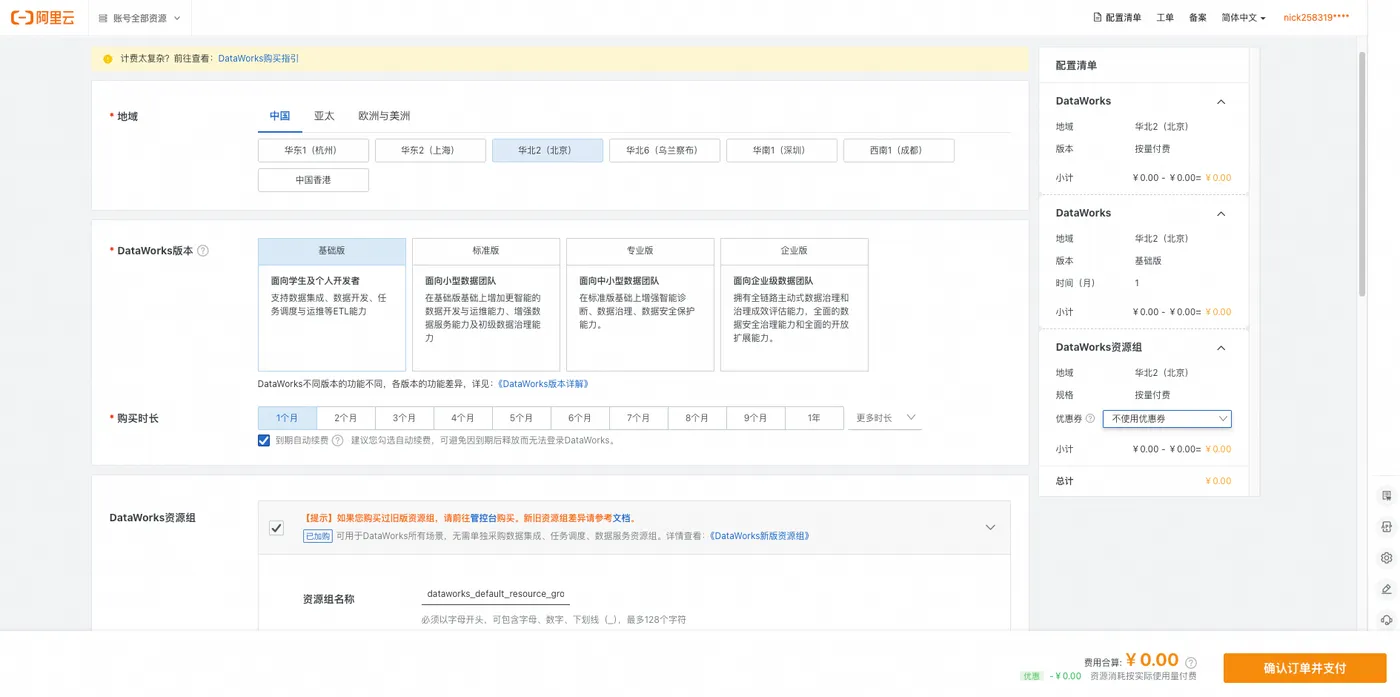
Task: Select region 华东2（上海）
Action: [430, 150]
